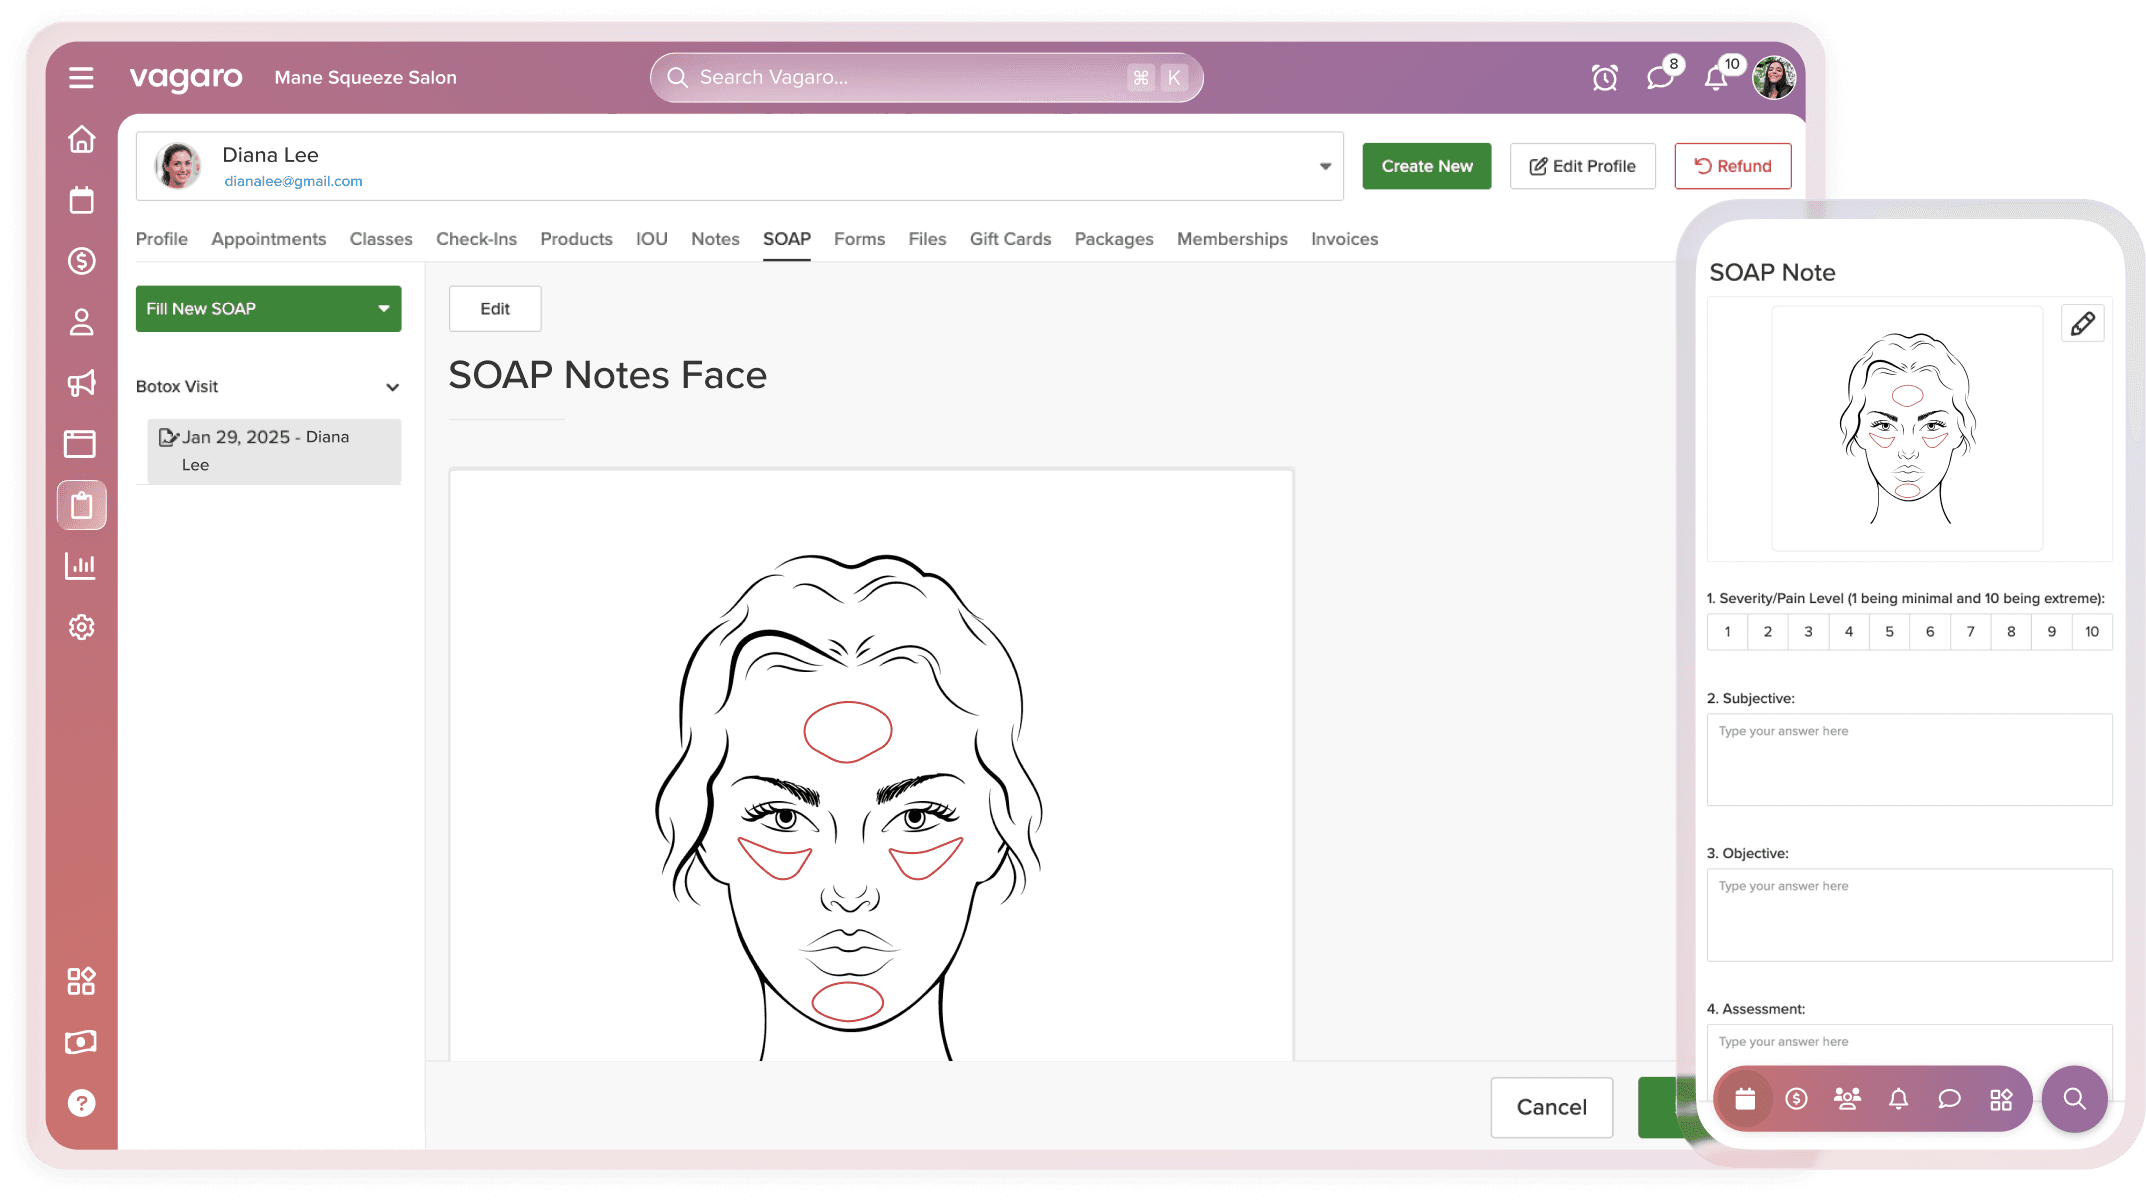Click pencil edit icon on SOAP Note
The width and height of the screenshot is (2146, 1200).
click(x=2083, y=324)
